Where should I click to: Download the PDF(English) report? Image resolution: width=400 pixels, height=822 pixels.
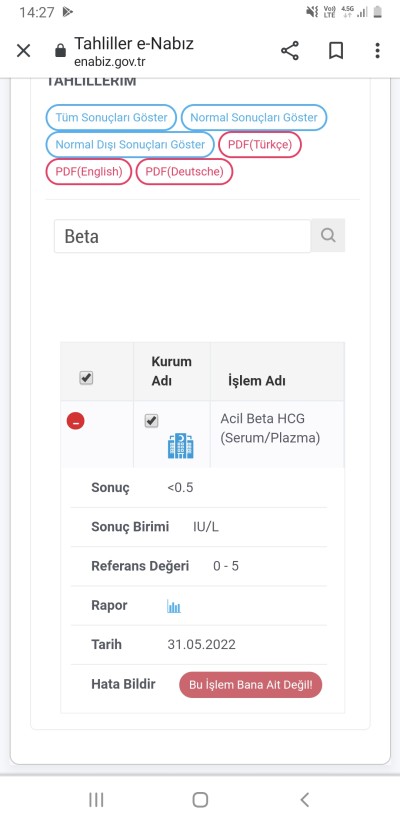click(x=89, y=172)
